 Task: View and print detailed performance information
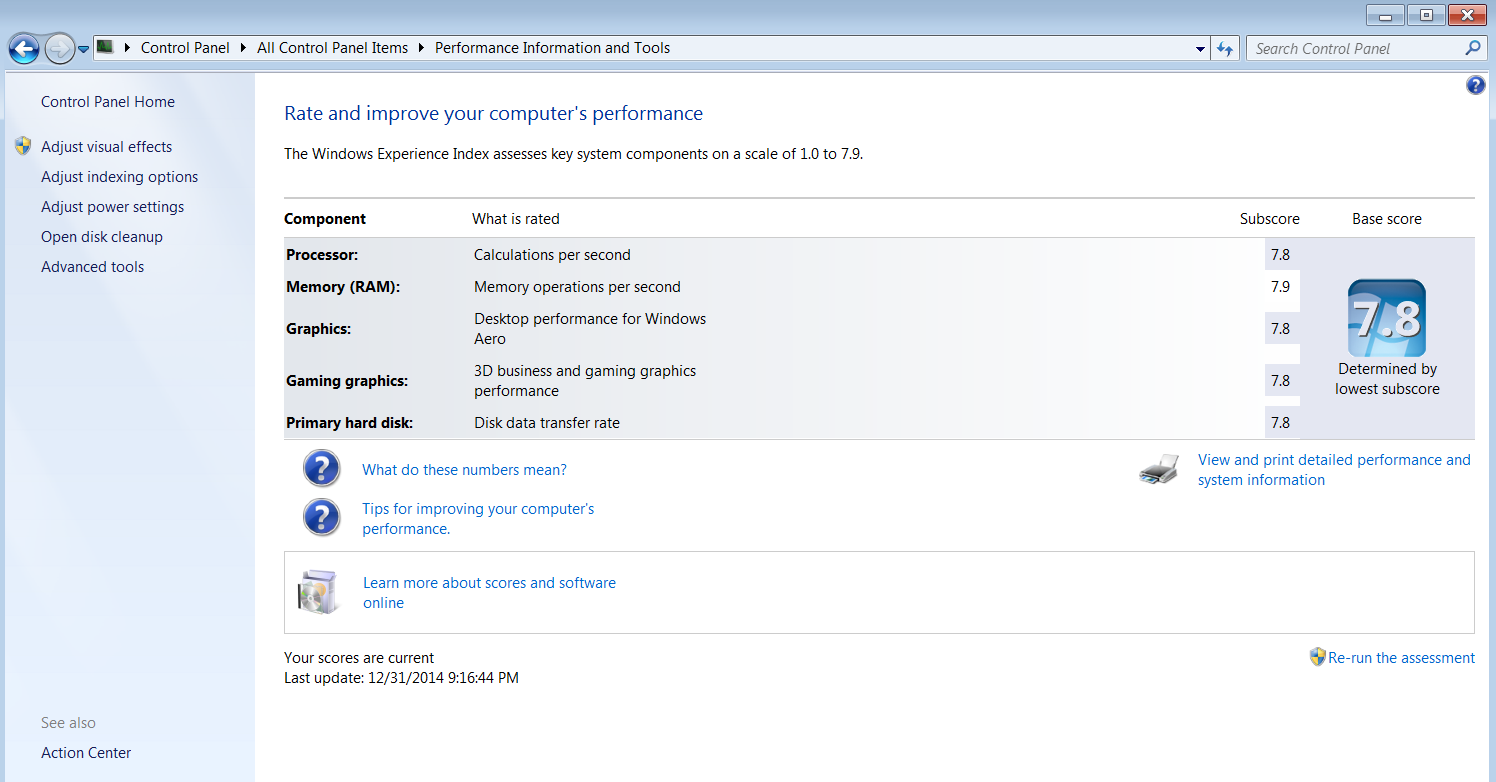1334,470
